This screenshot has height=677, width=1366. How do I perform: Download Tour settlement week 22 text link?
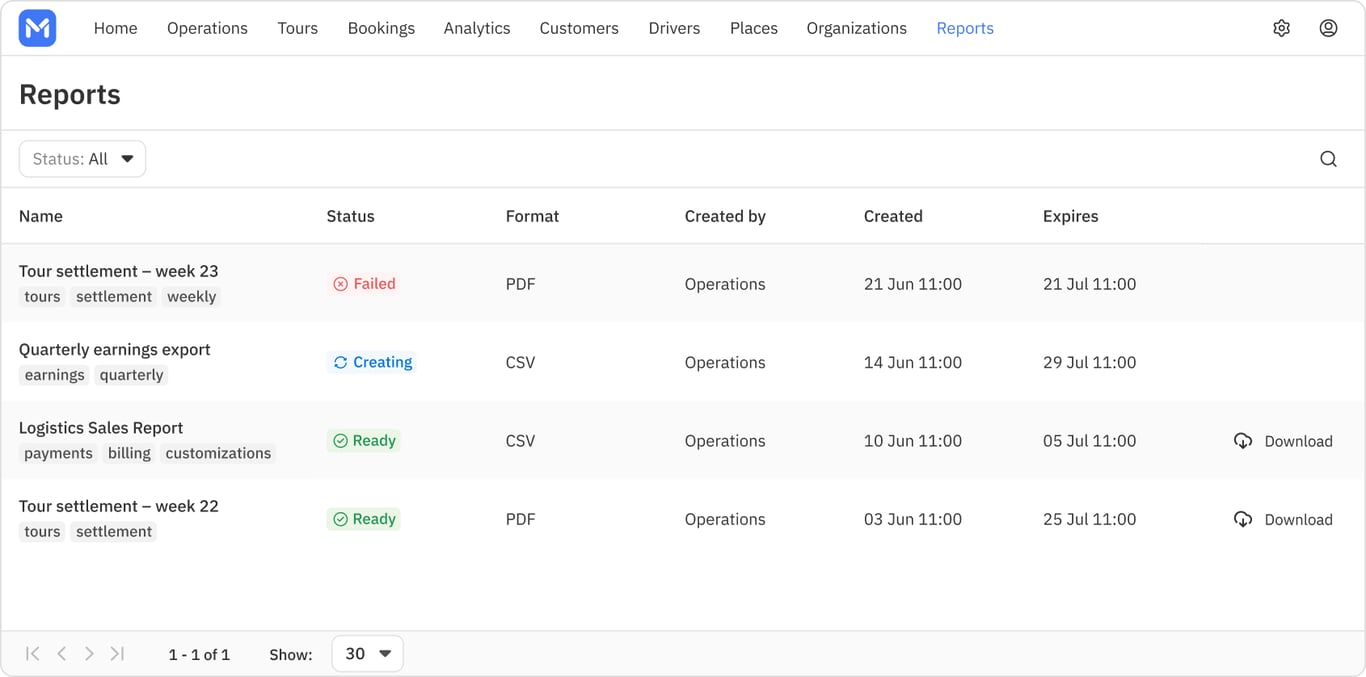(1298, 519)
